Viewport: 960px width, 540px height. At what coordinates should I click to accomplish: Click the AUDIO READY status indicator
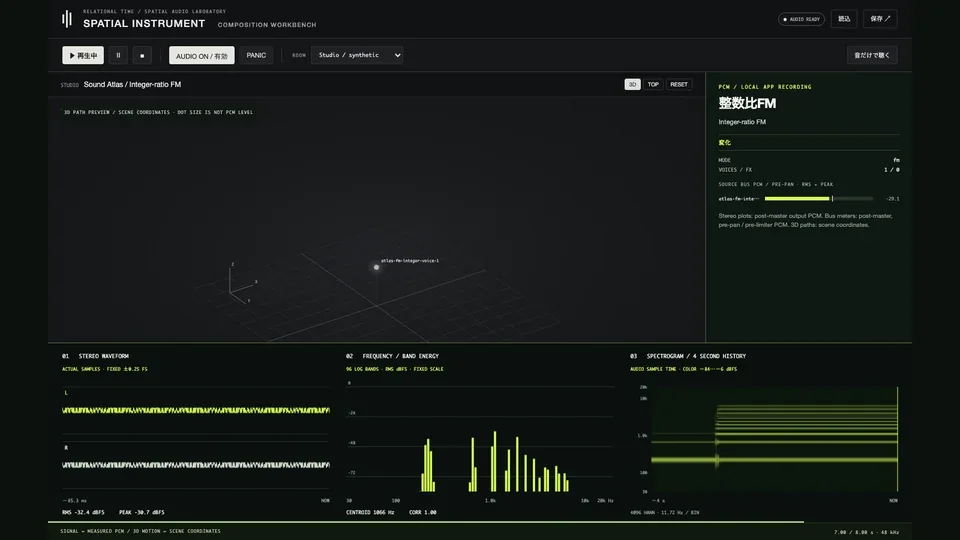[x=801, y=19]
